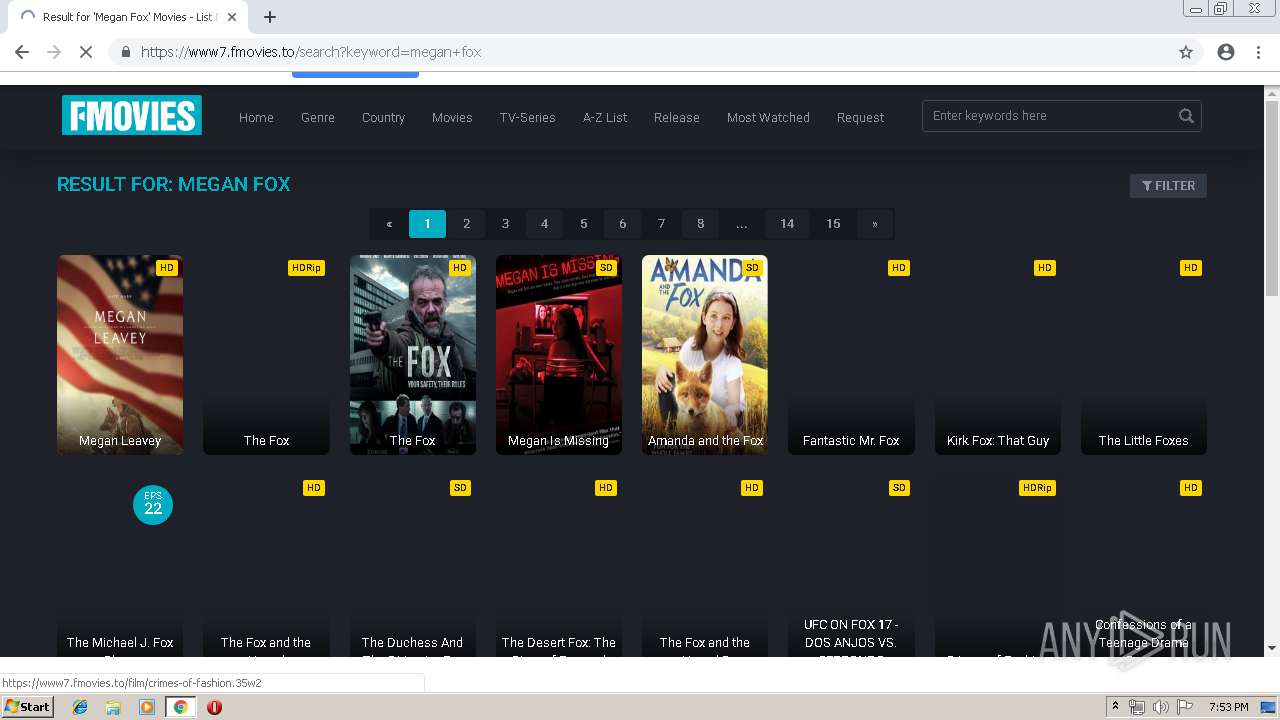The image size is (1280, 720).
Task: Open The Fox gunman poster
Action: (x=412, y=355)
